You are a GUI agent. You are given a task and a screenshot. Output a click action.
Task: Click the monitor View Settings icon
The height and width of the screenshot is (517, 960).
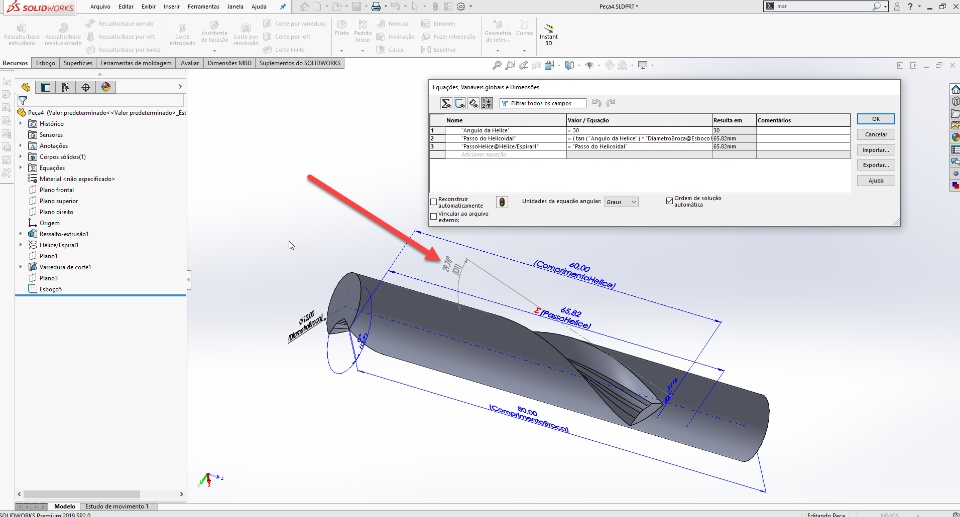click(x=642, y=65)
